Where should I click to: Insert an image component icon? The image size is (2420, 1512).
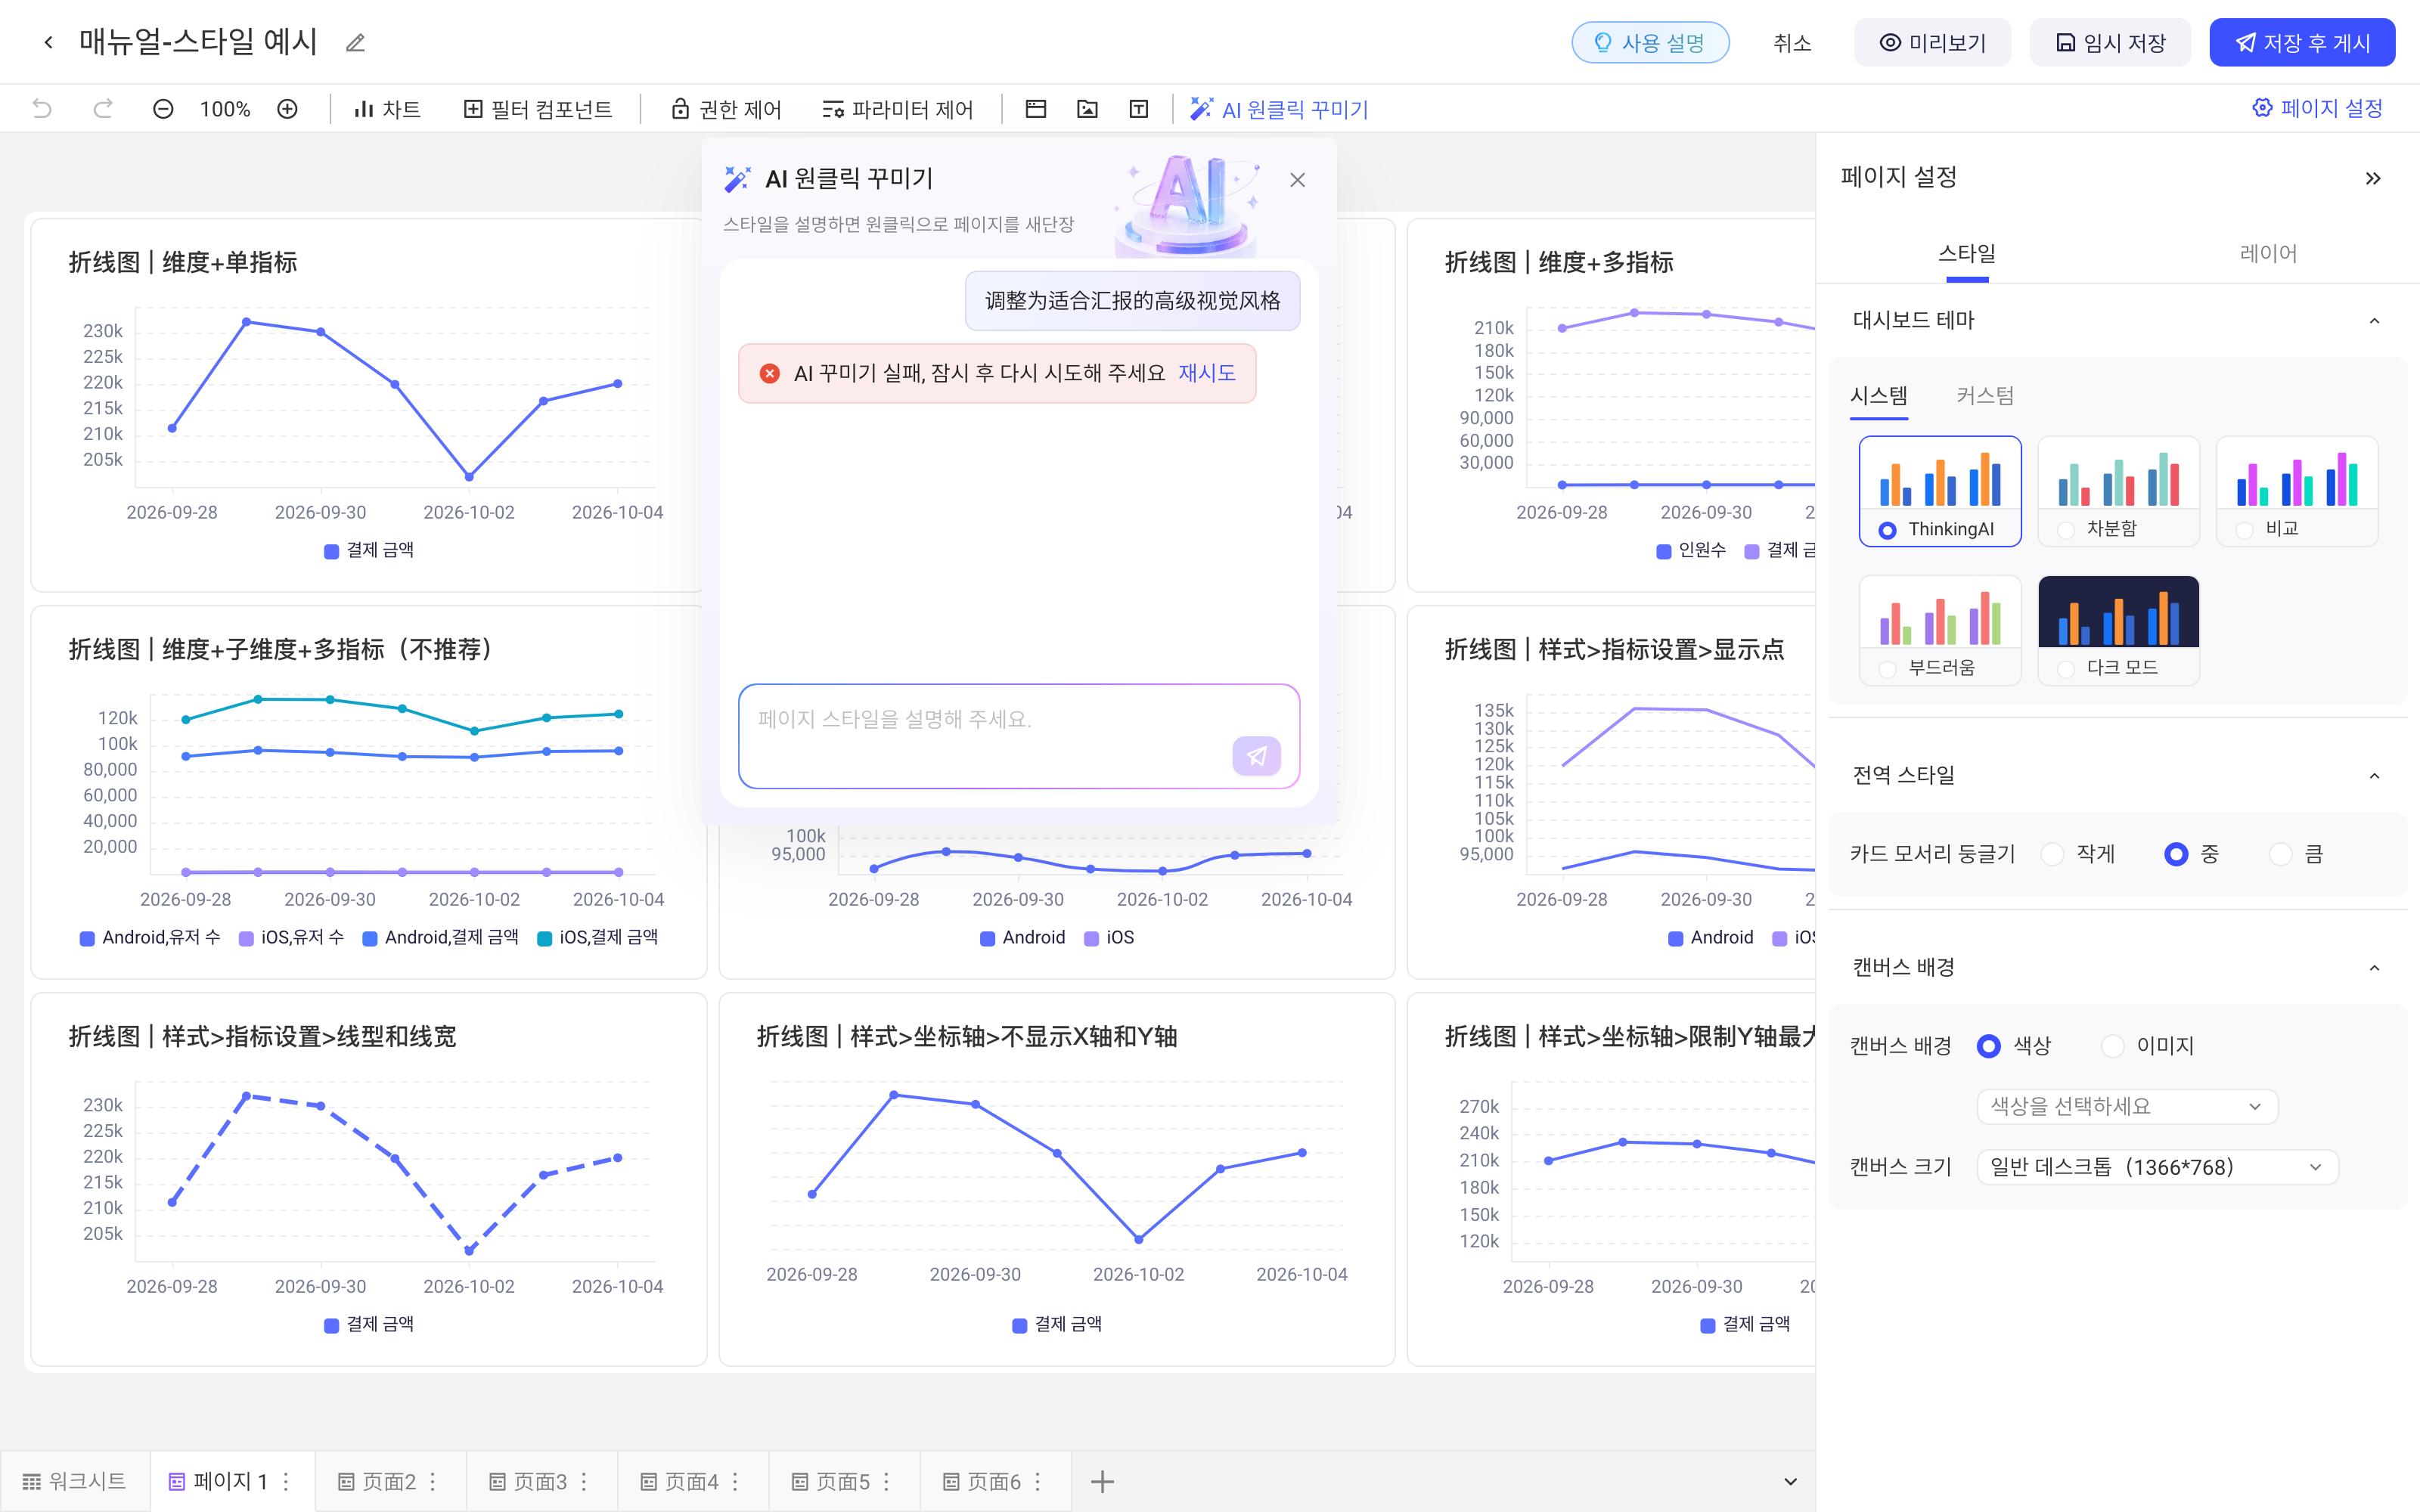(1087, 109)
